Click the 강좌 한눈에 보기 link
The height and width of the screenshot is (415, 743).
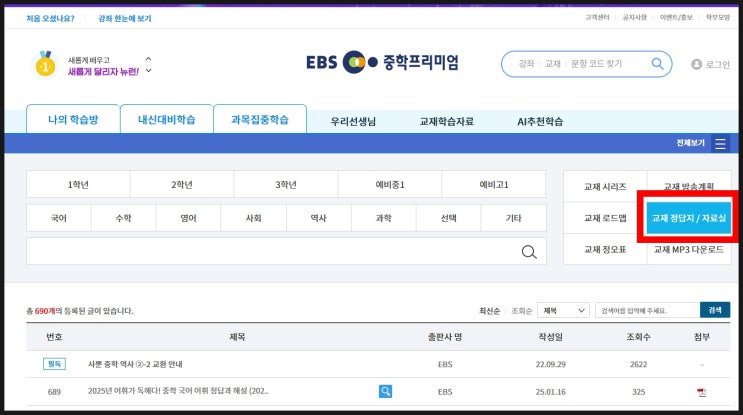(125, 18)
